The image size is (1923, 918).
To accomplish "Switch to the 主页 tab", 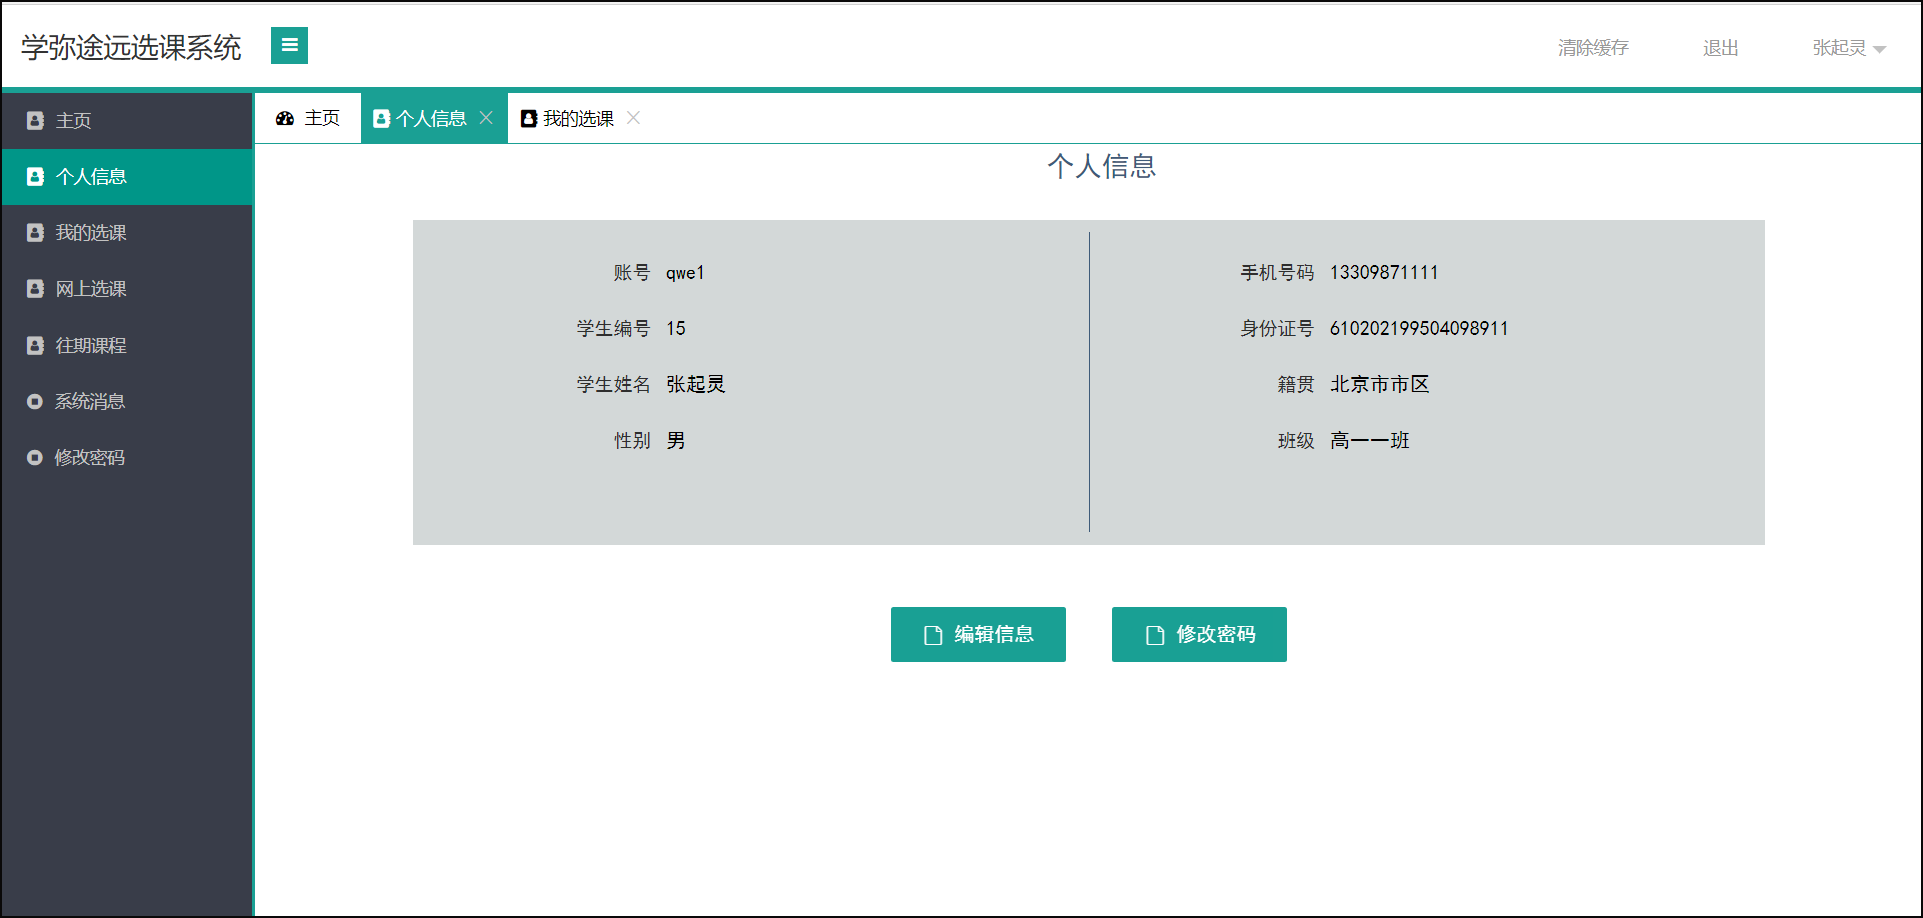I will 320,117.
